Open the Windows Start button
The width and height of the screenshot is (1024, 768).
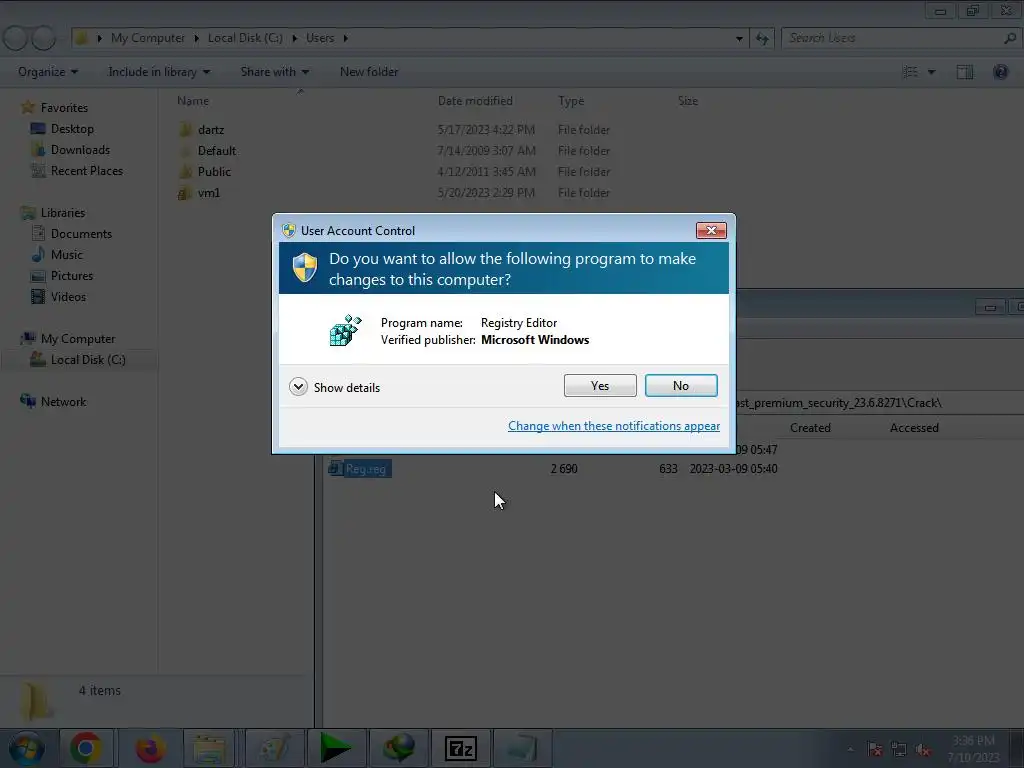coord(26,748)
